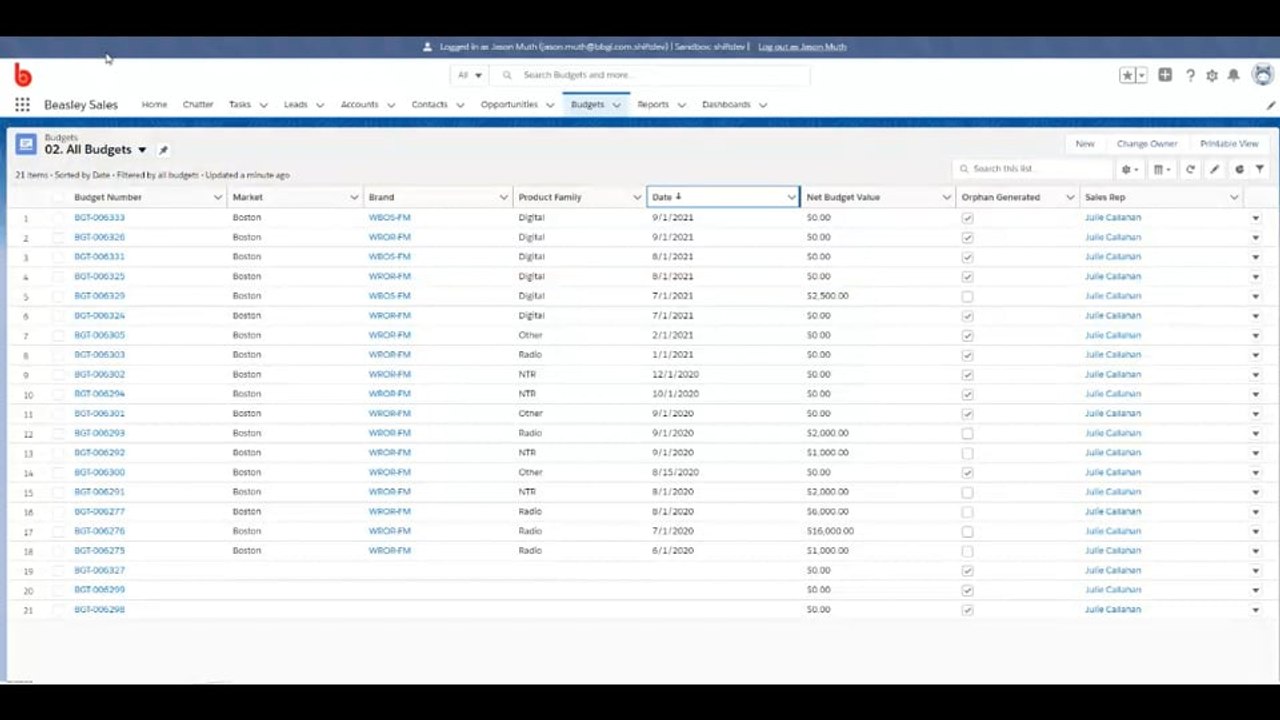The width and height of the screenshot is (1280, 720).
Task: Click the $16,000.00 net budget value
Action: 830,531
